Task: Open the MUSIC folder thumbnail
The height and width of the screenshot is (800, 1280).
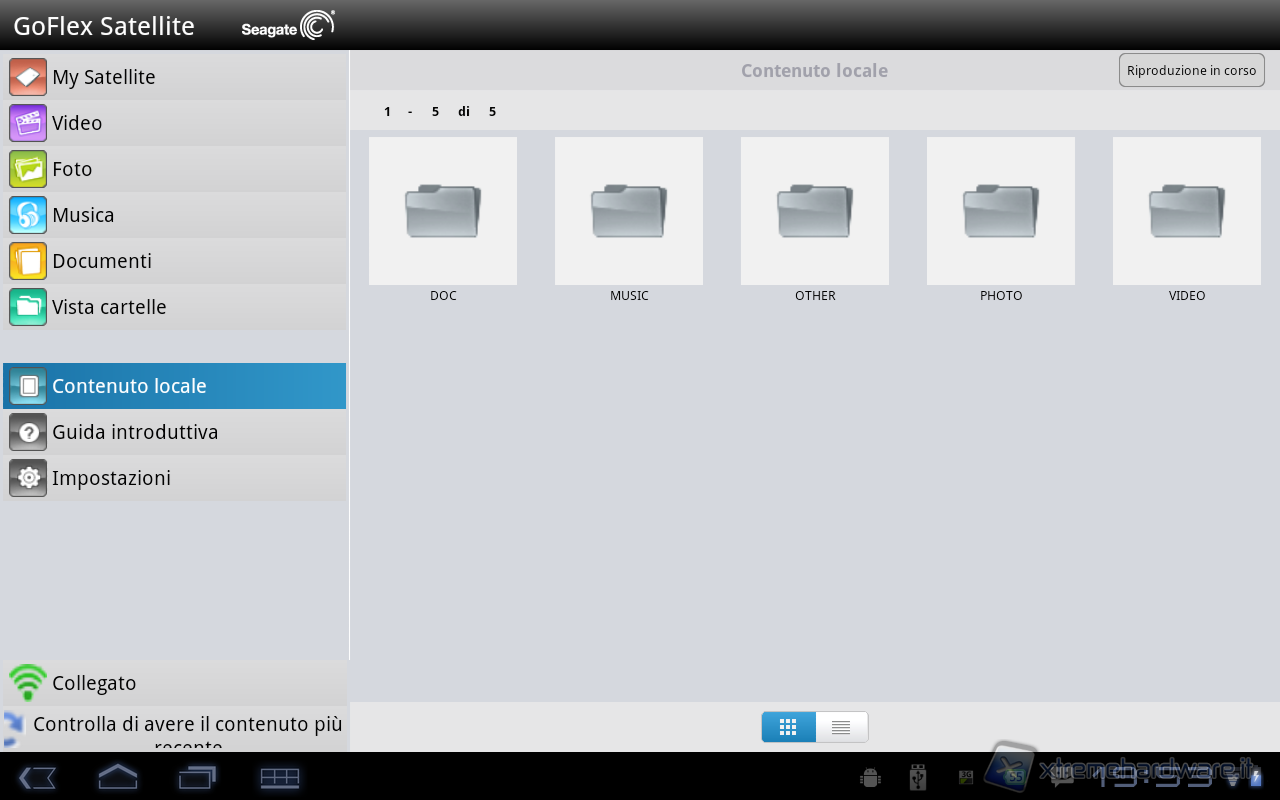Action: click(629, 211)
